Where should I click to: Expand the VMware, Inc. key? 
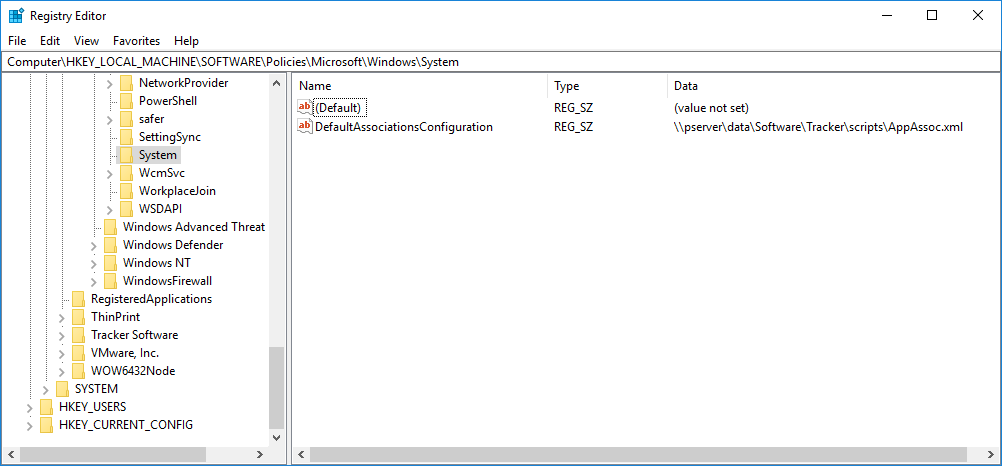[x=62, y=353]
